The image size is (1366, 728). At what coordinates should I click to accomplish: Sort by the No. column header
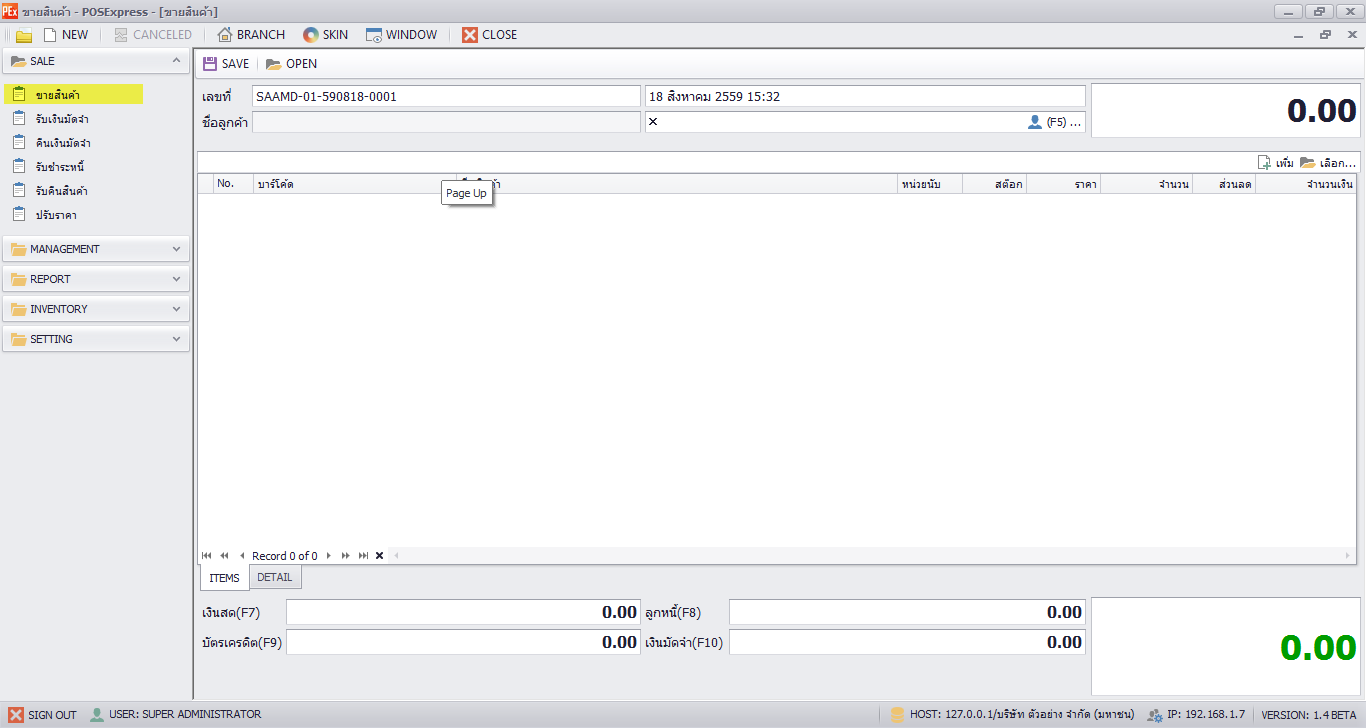pos(233,184)
